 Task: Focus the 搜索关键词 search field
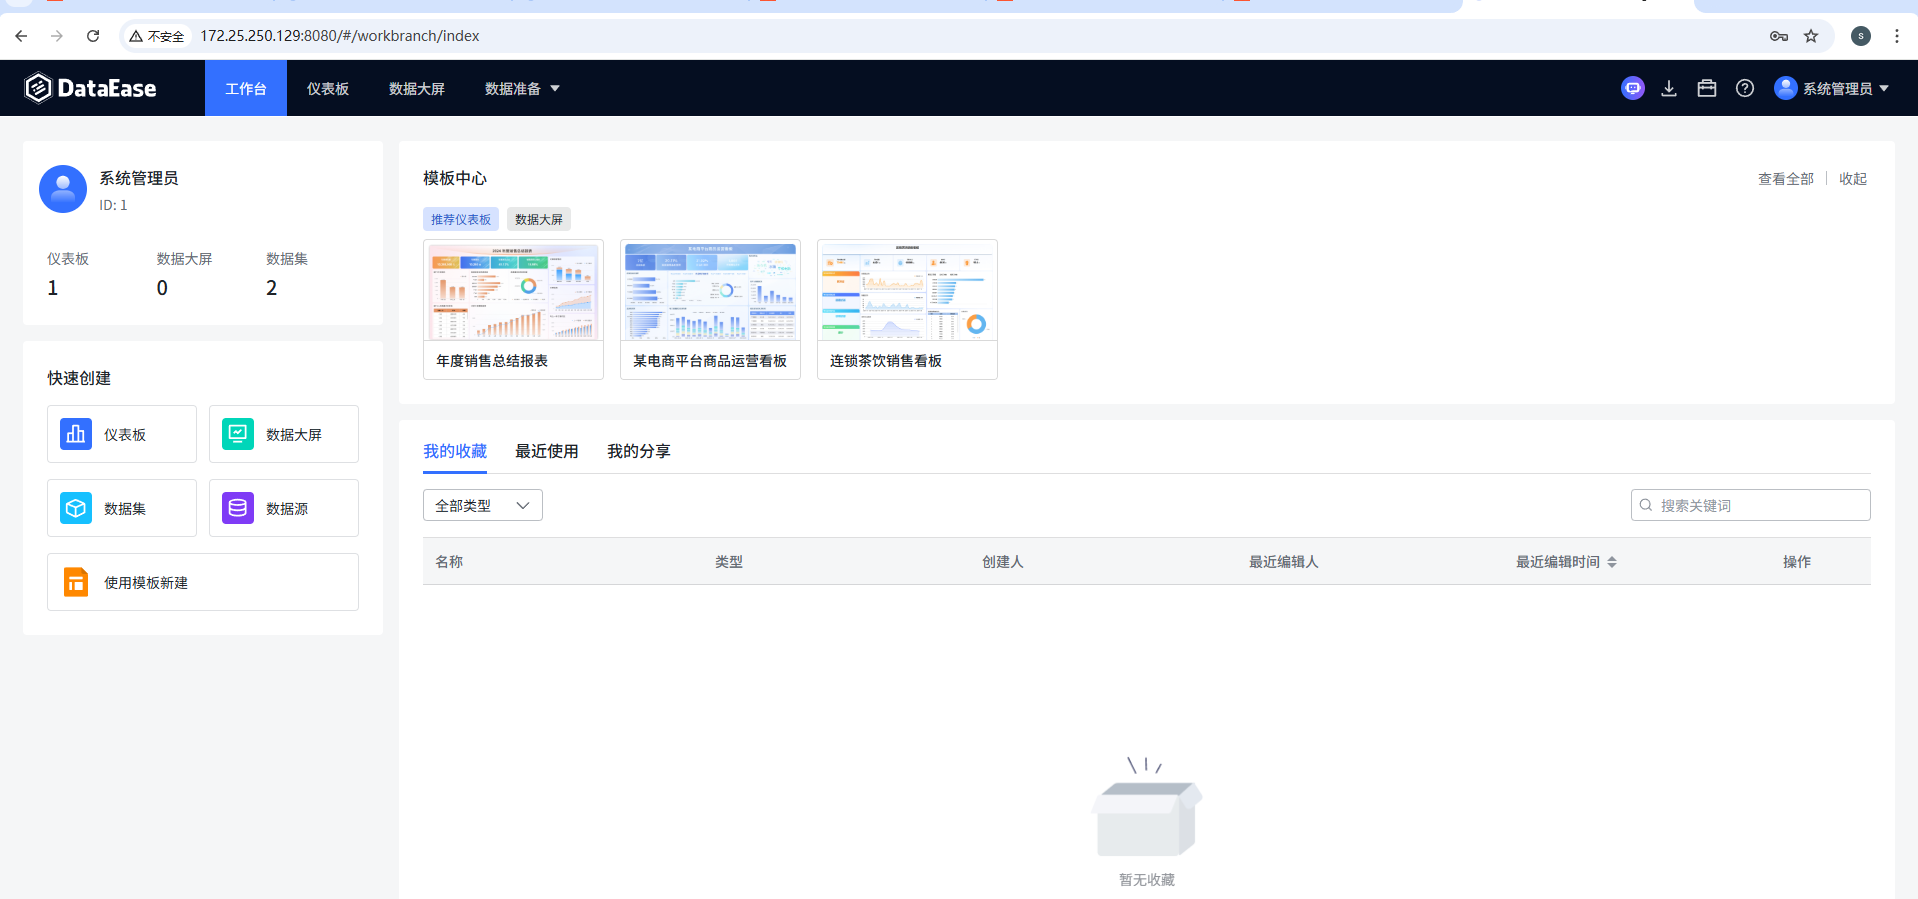click(x=1751, y=505)
